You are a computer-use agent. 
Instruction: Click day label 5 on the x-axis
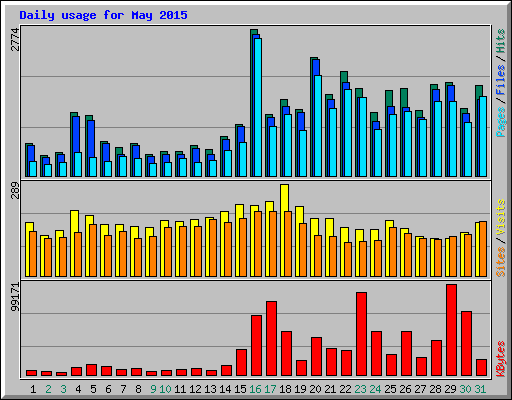(93, 389)
